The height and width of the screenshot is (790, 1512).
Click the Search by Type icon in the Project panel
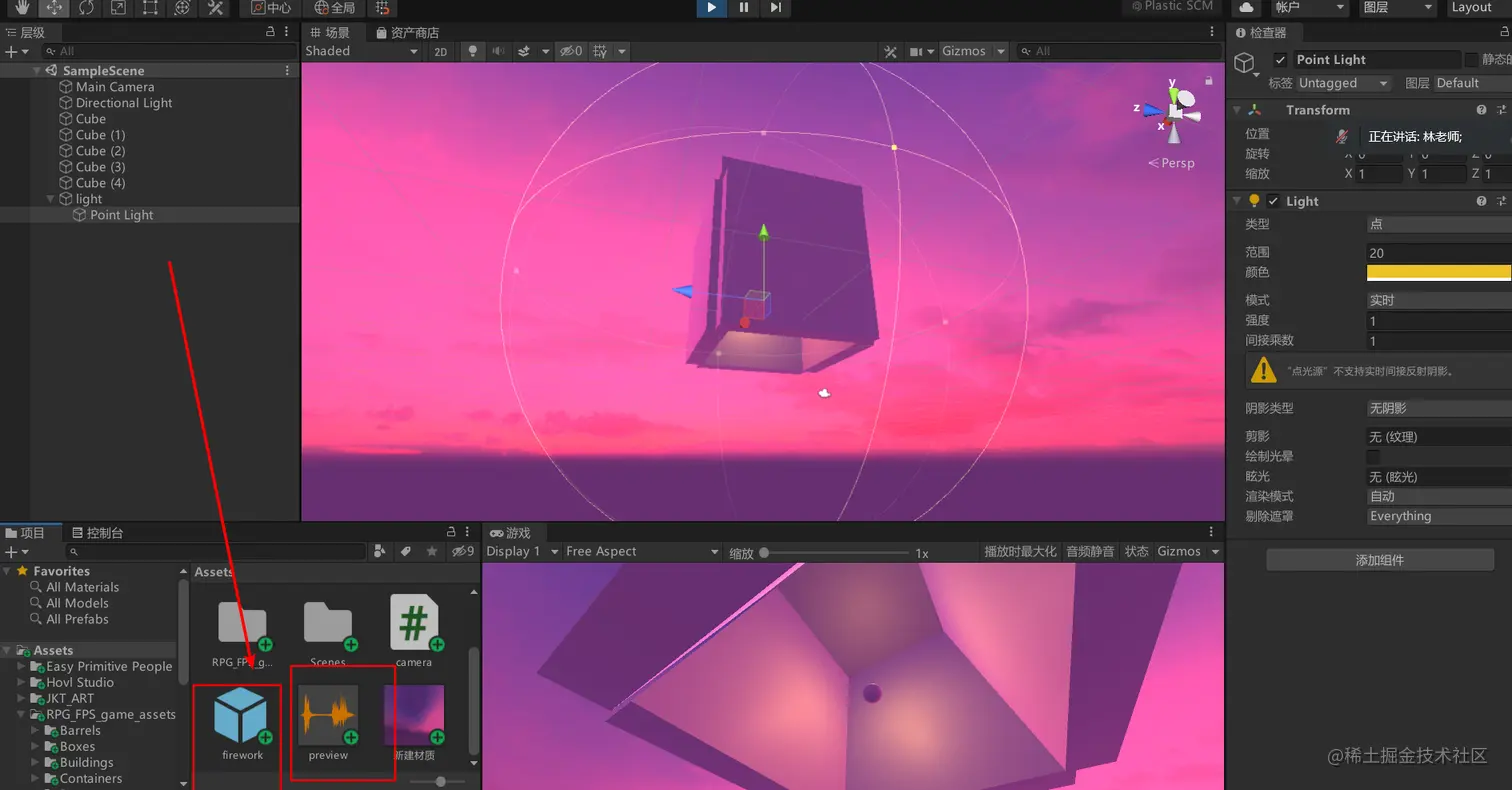pyautogui.click(x=380, y=551)
